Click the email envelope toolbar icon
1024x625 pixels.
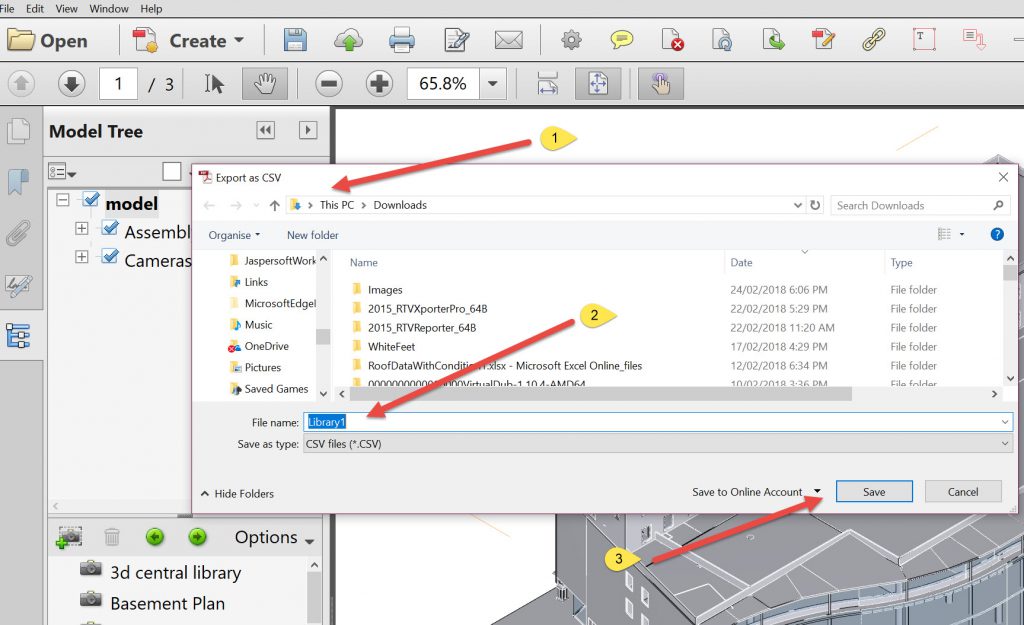point(509,41)
